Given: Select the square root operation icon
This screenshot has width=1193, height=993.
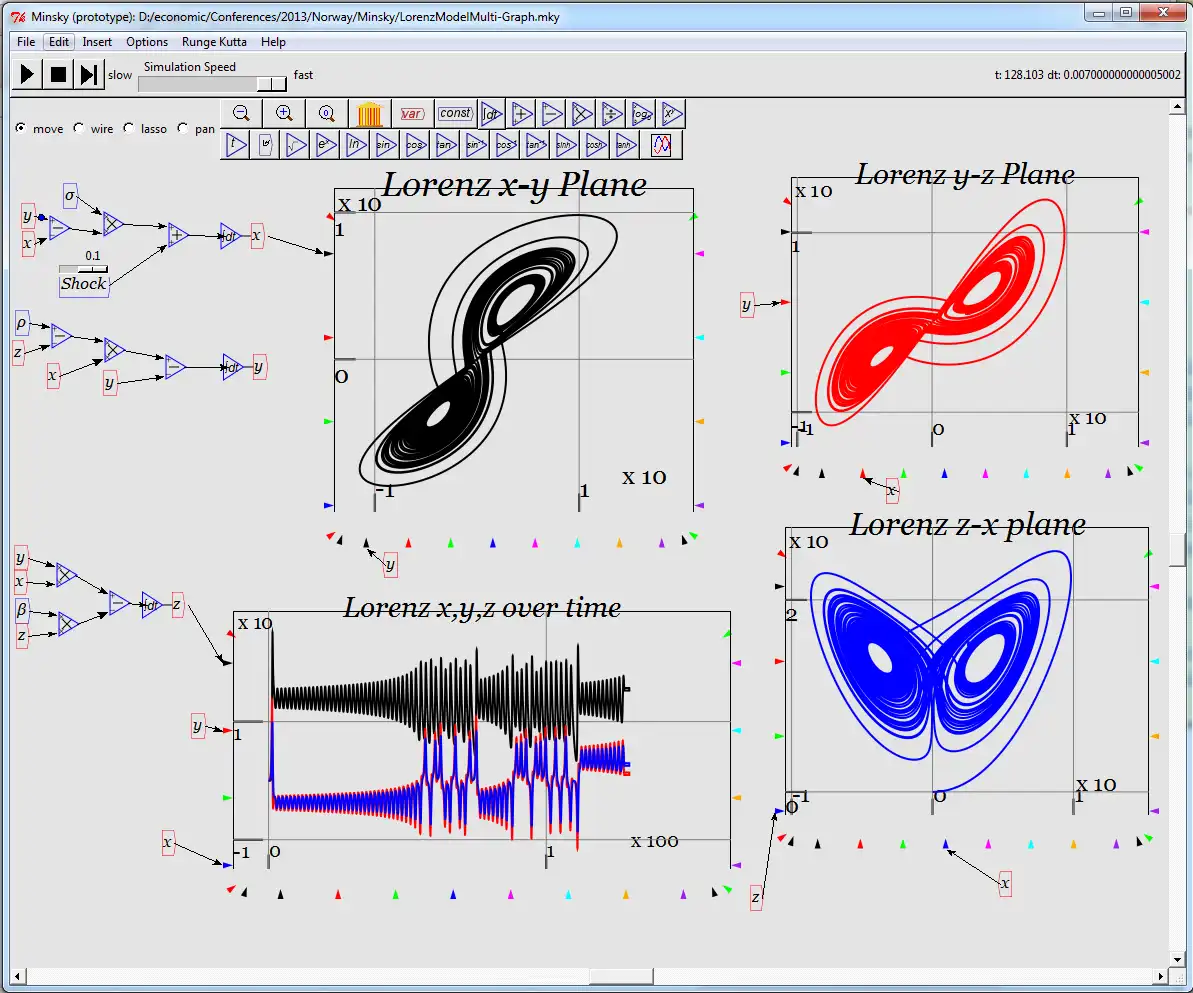Looking at the screenshot, I should coord(295,145).
